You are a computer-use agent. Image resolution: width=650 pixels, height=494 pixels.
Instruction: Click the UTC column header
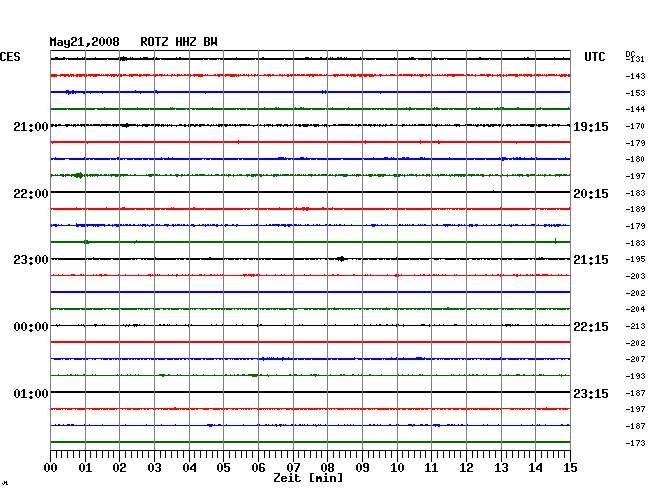(x=594, y=57)
